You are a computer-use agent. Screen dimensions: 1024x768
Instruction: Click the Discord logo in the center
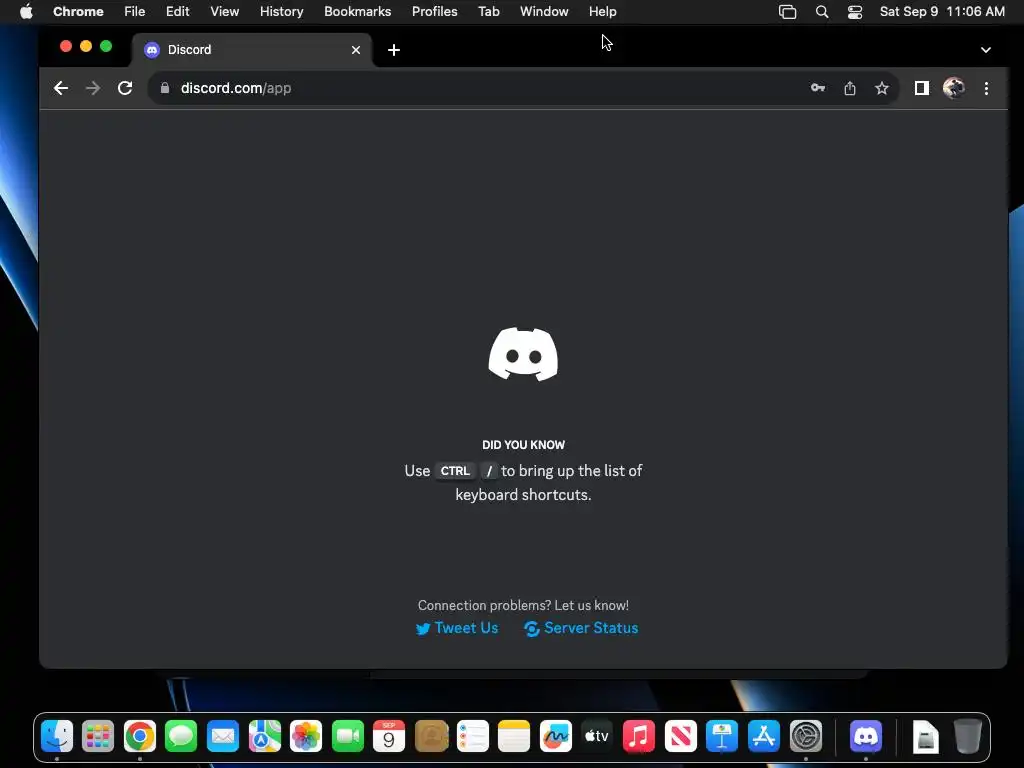point(523,354)
